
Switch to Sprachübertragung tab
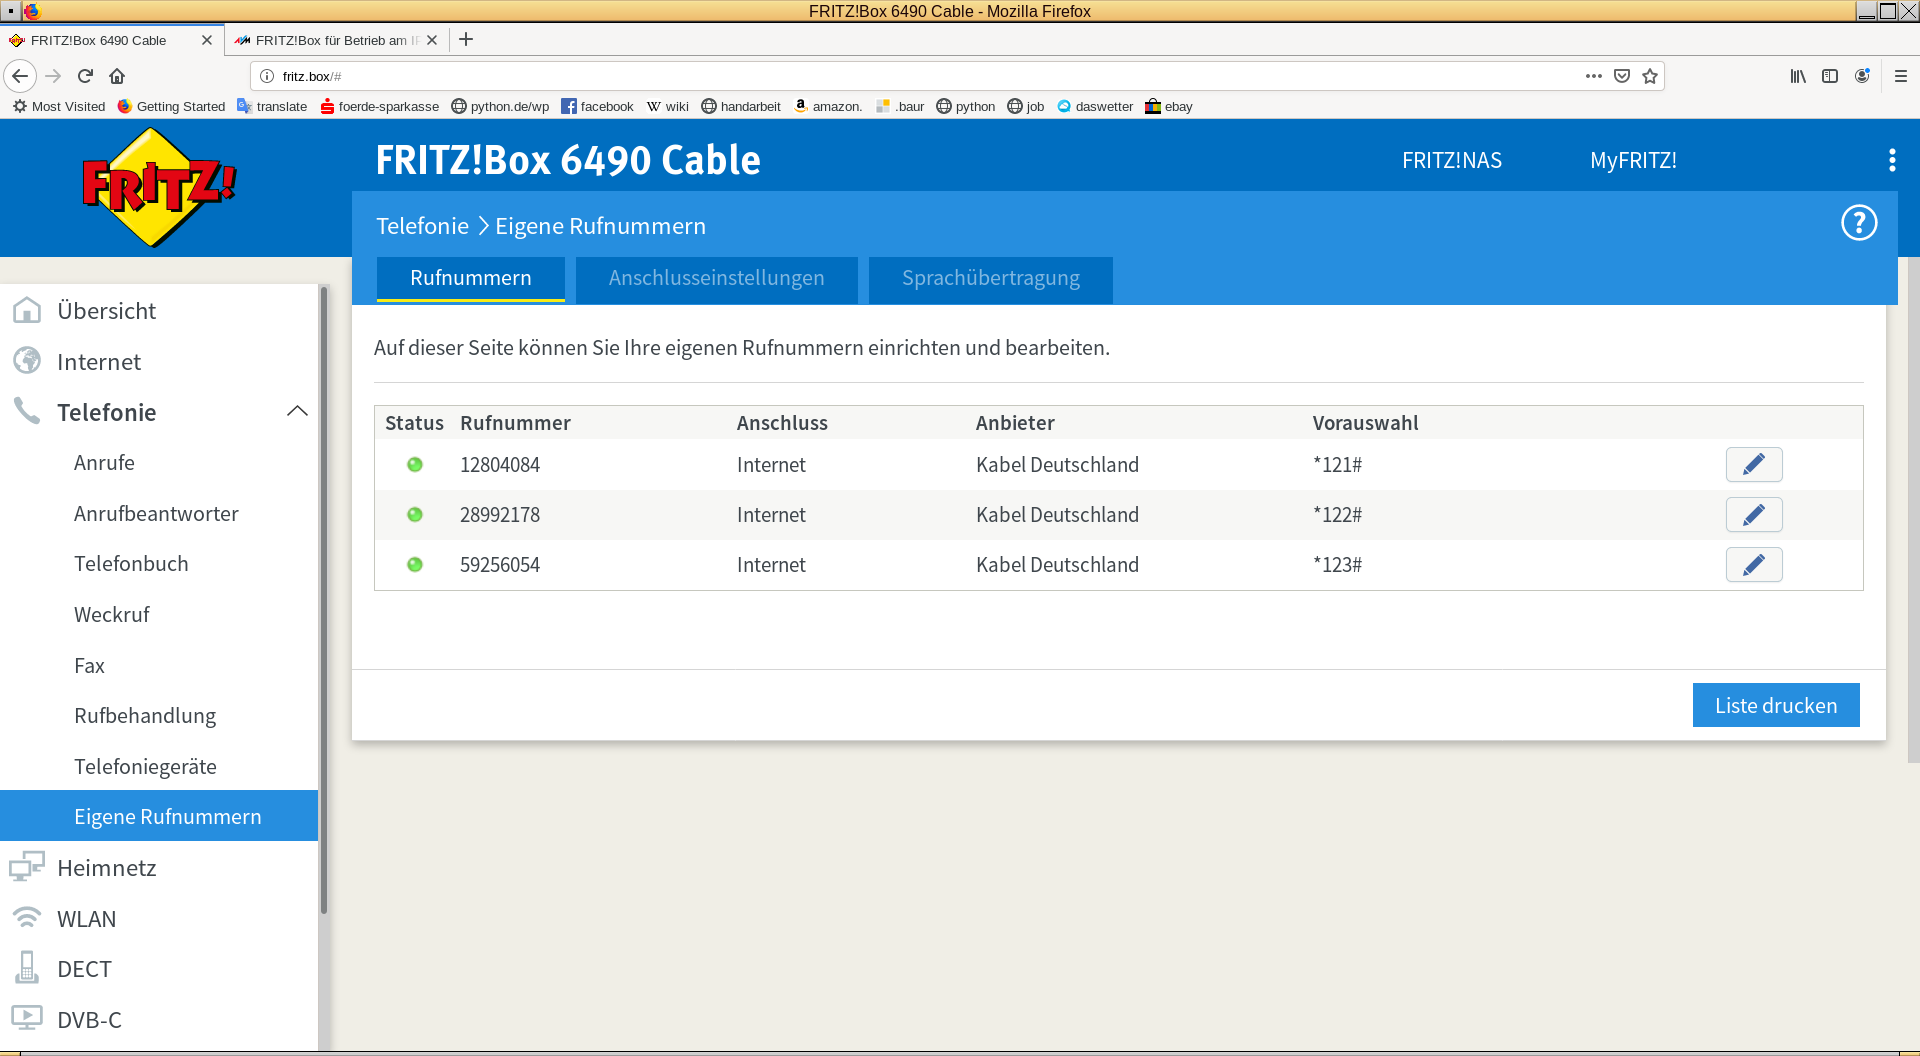(x=991, y=279)
